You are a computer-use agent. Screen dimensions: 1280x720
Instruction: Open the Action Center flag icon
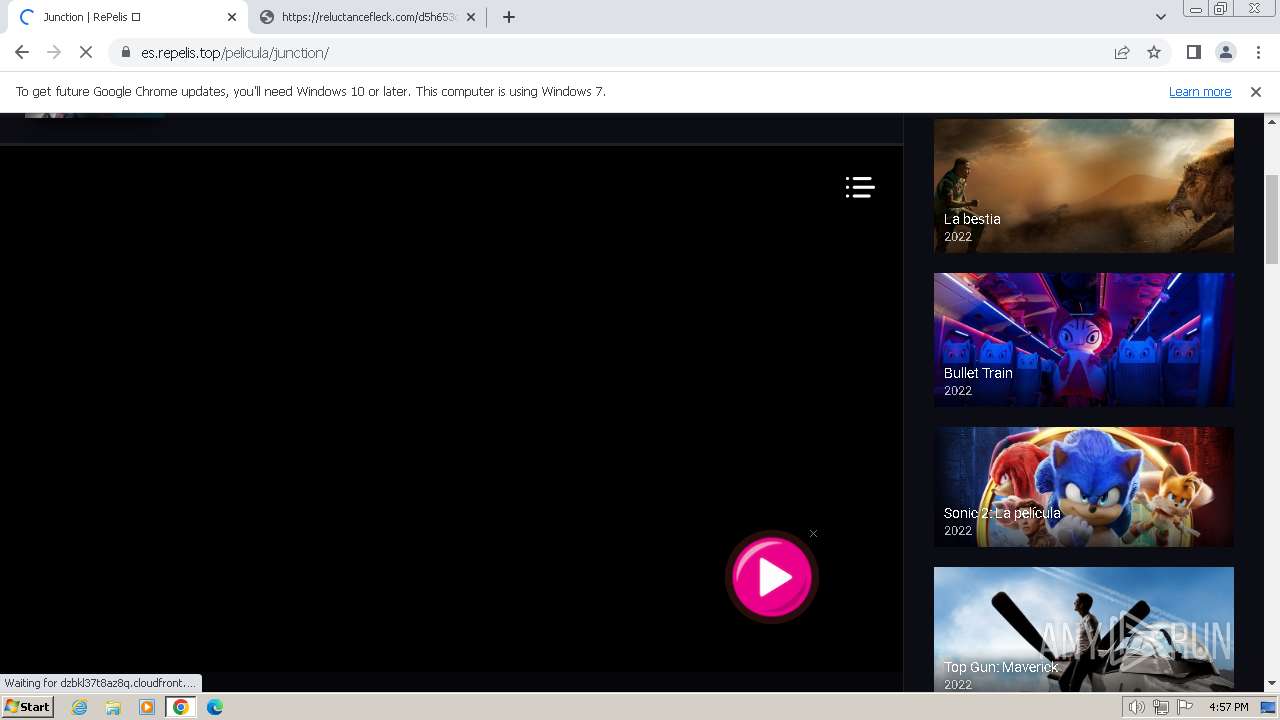coord(1185,707)
